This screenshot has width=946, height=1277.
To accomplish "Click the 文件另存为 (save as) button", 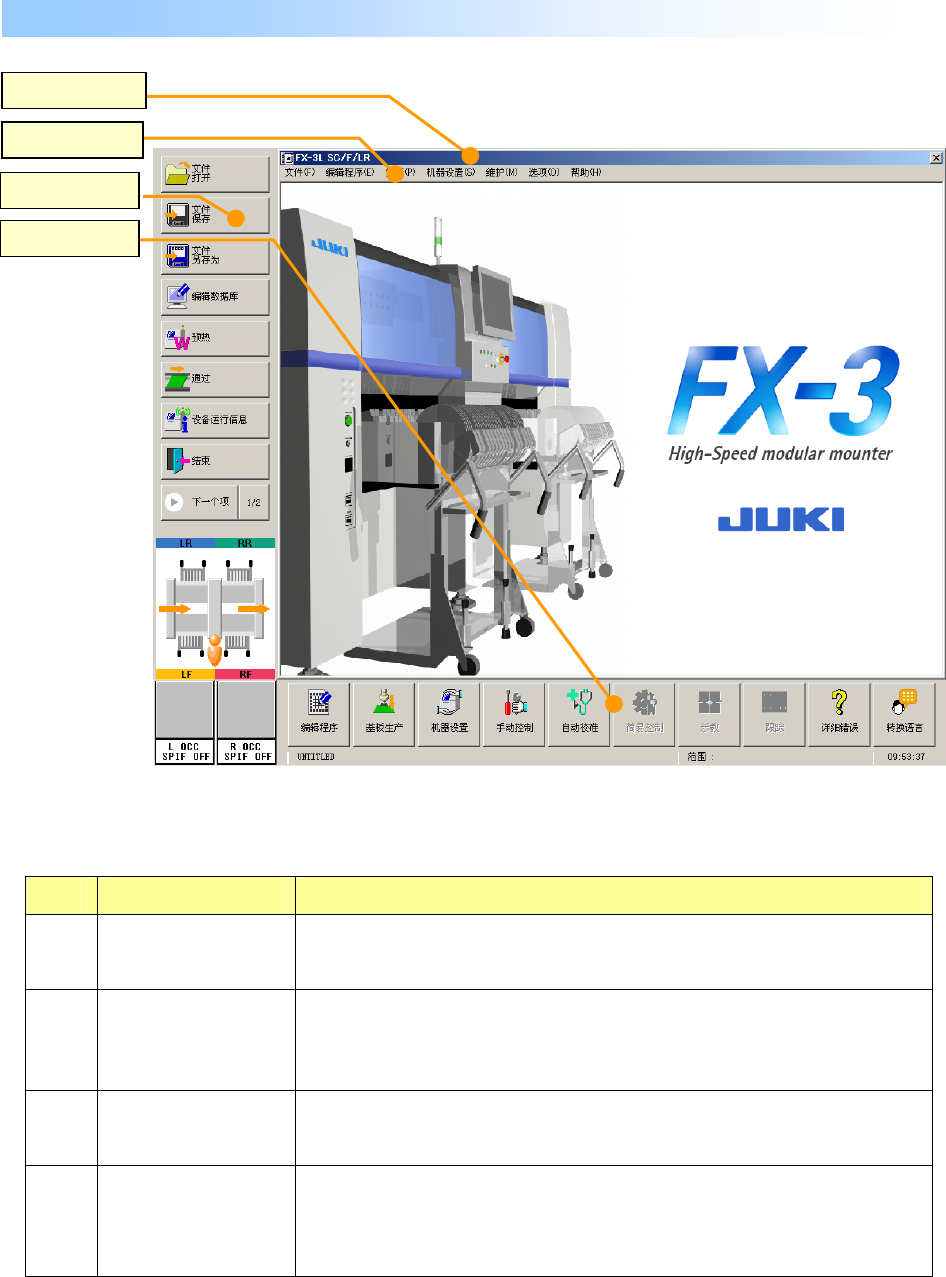I will 215,256.
